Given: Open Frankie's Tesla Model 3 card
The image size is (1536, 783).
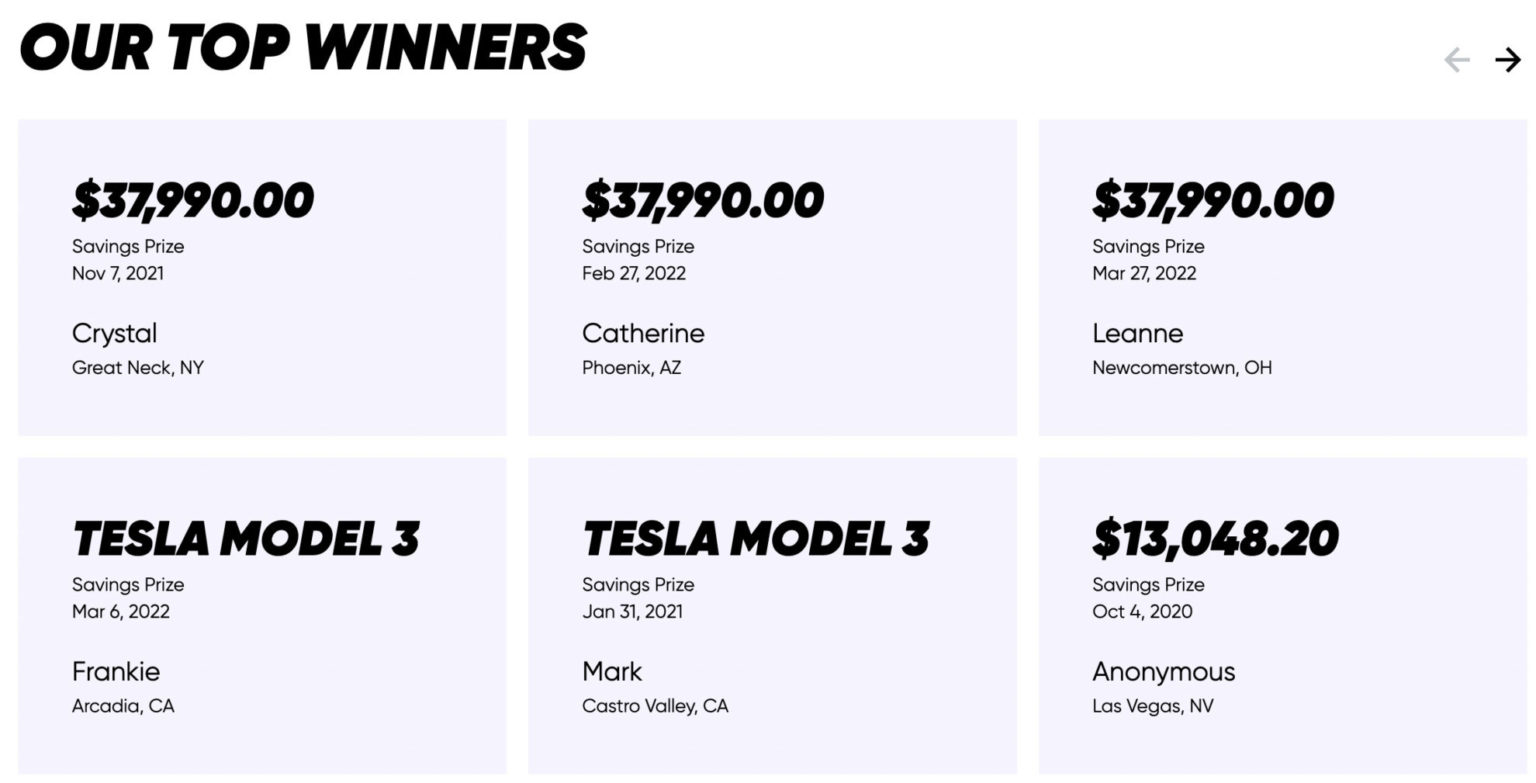Looking at the screenshot, I should (x=262, y=615).
